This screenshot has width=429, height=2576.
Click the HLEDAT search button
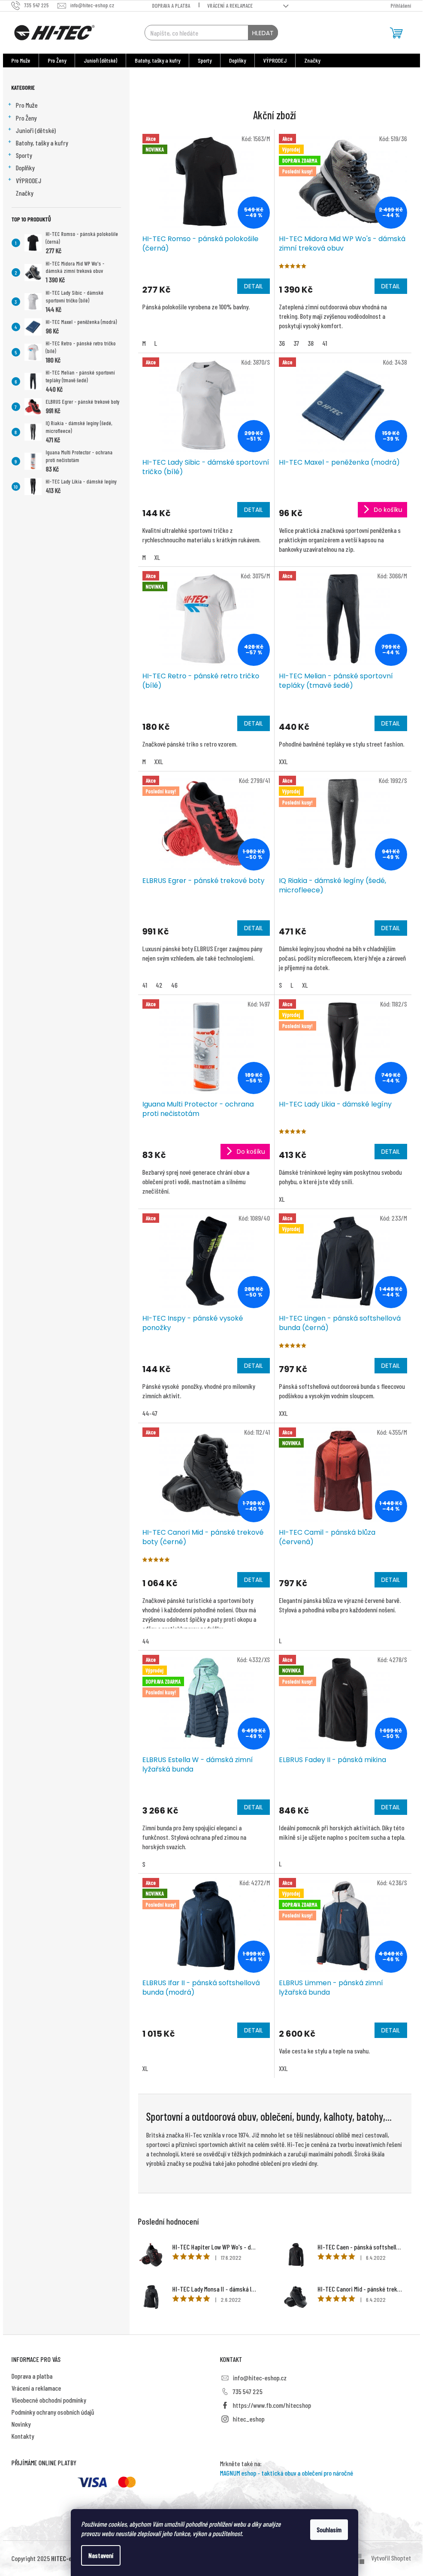pyautogui.click(x=263, y=33)
